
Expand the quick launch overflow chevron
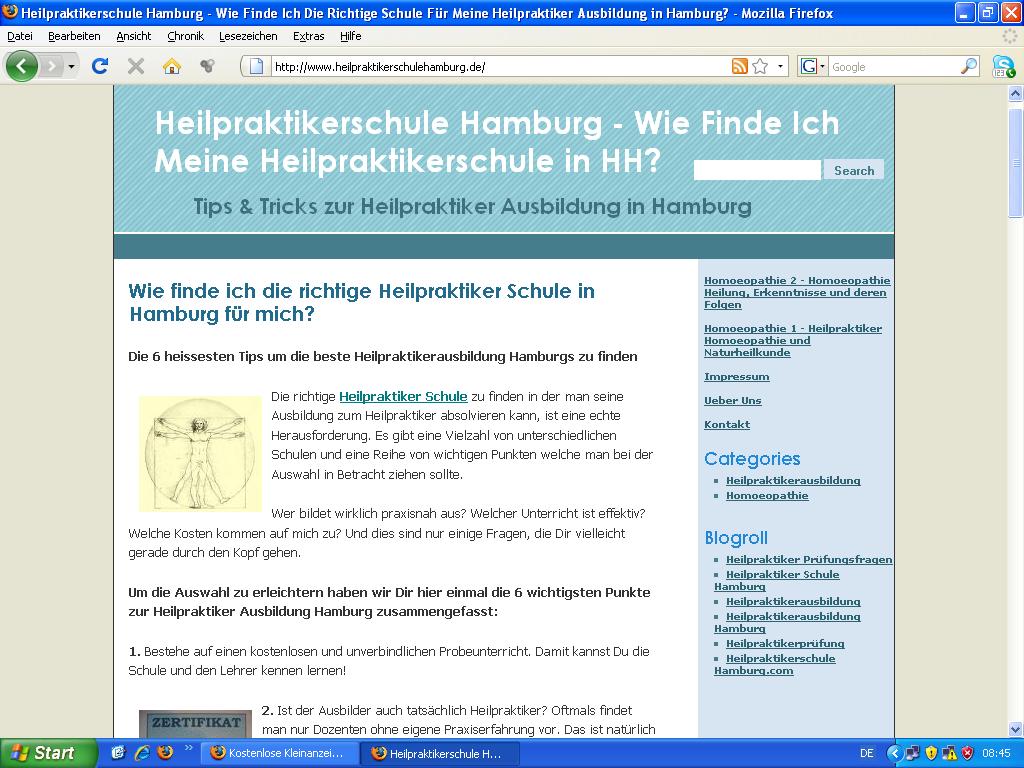click(189, 748)
